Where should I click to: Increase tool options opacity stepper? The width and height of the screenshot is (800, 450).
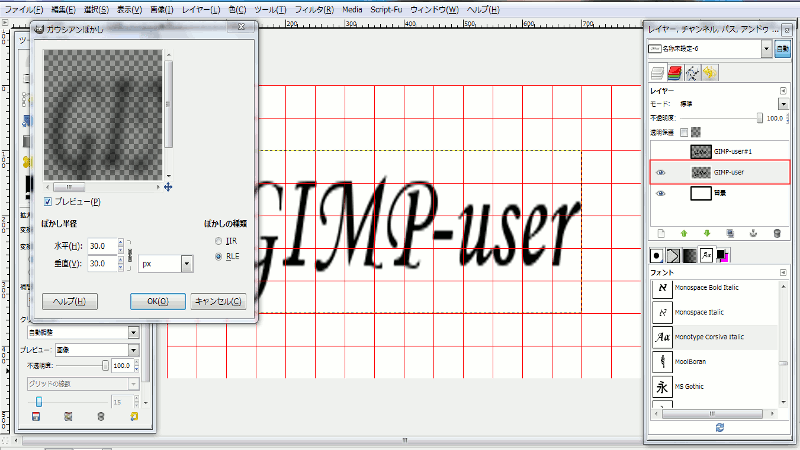pos(136,363)
